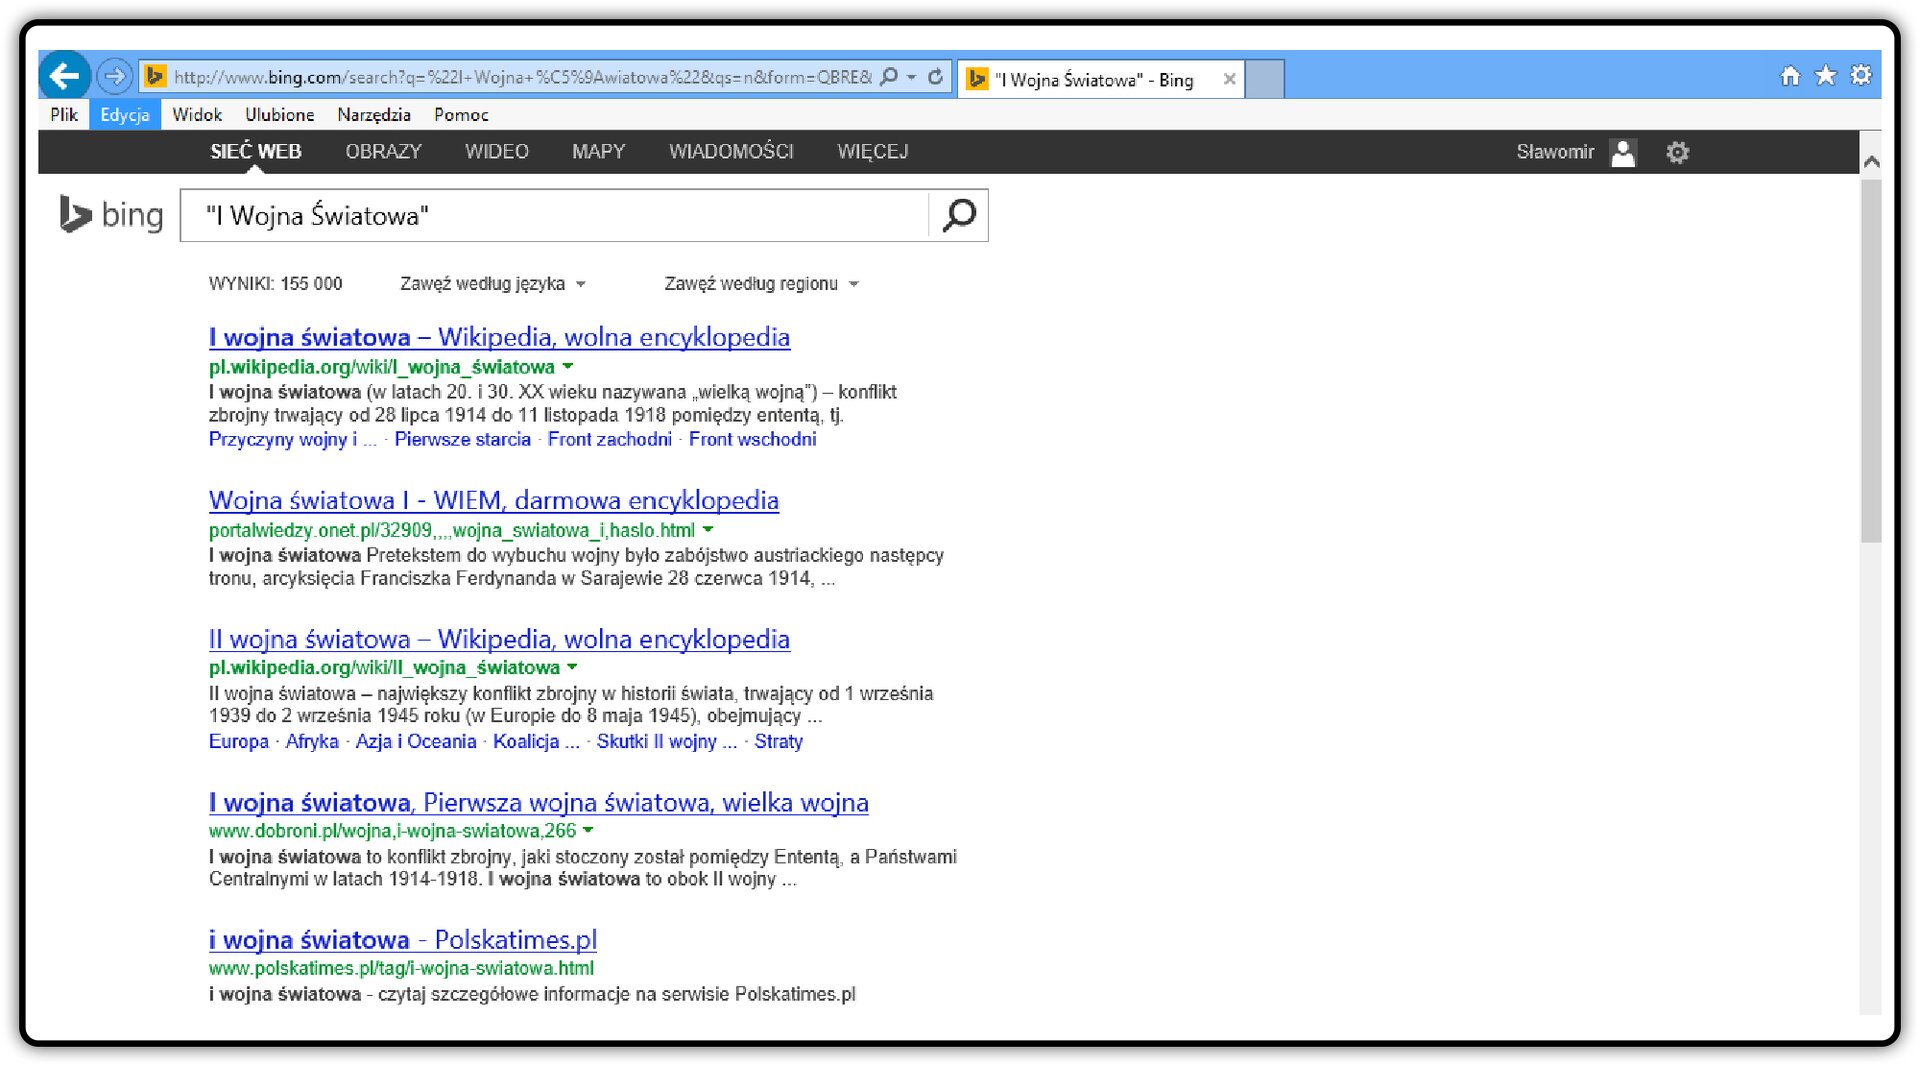The height and width of the screenshot is (1066, 1920).
Task: Open Front zachodni sublink
Action: [609, 439]
